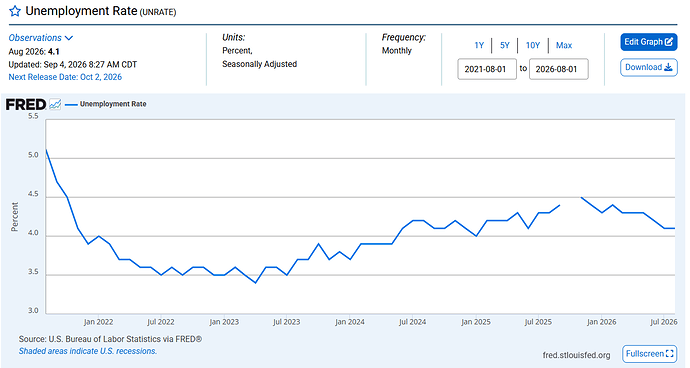Image resolution: width=690 pixels, height=368 pixels.
Task: Click the 3.0 y-axis value
Action: (33, 310)
